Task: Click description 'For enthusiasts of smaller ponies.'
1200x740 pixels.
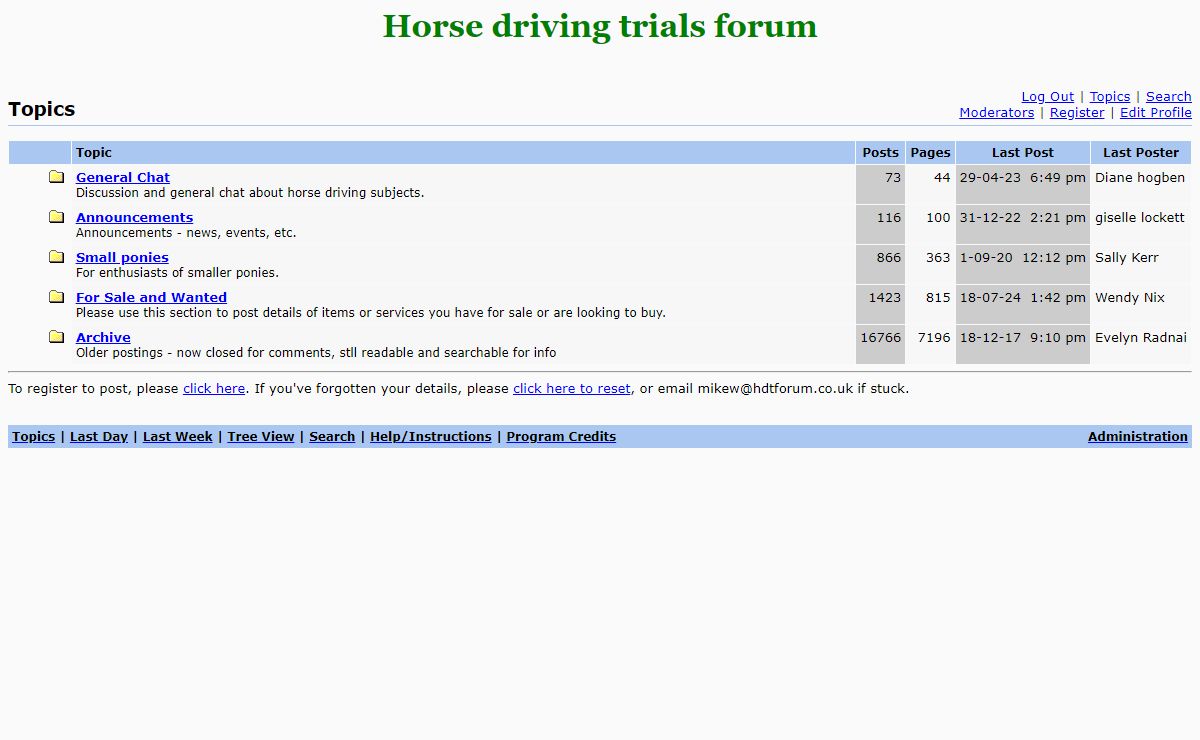Action: click(177, 273)
